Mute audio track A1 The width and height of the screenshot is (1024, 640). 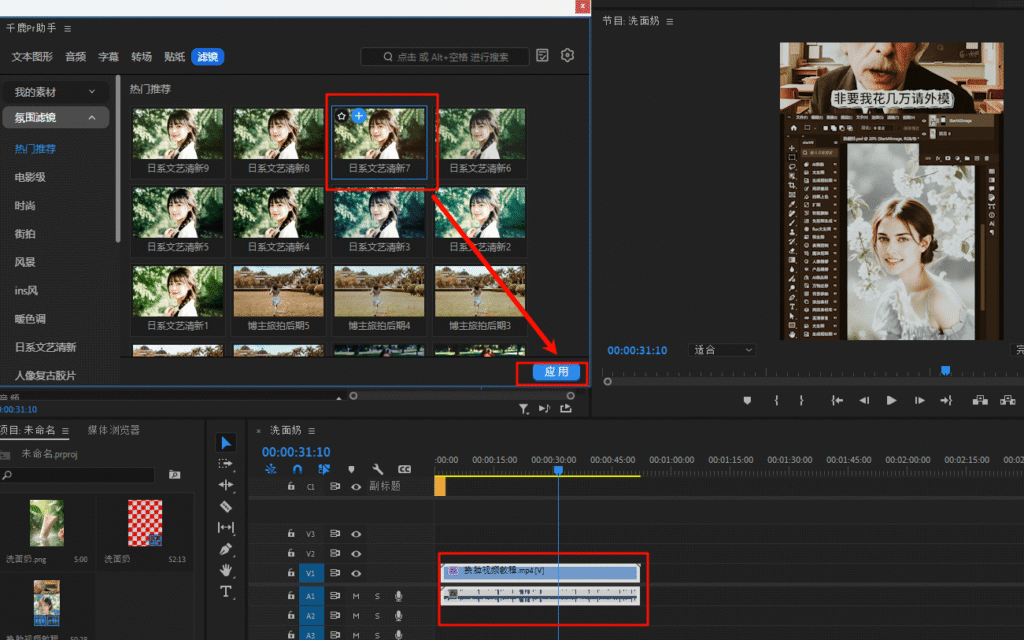356,596
